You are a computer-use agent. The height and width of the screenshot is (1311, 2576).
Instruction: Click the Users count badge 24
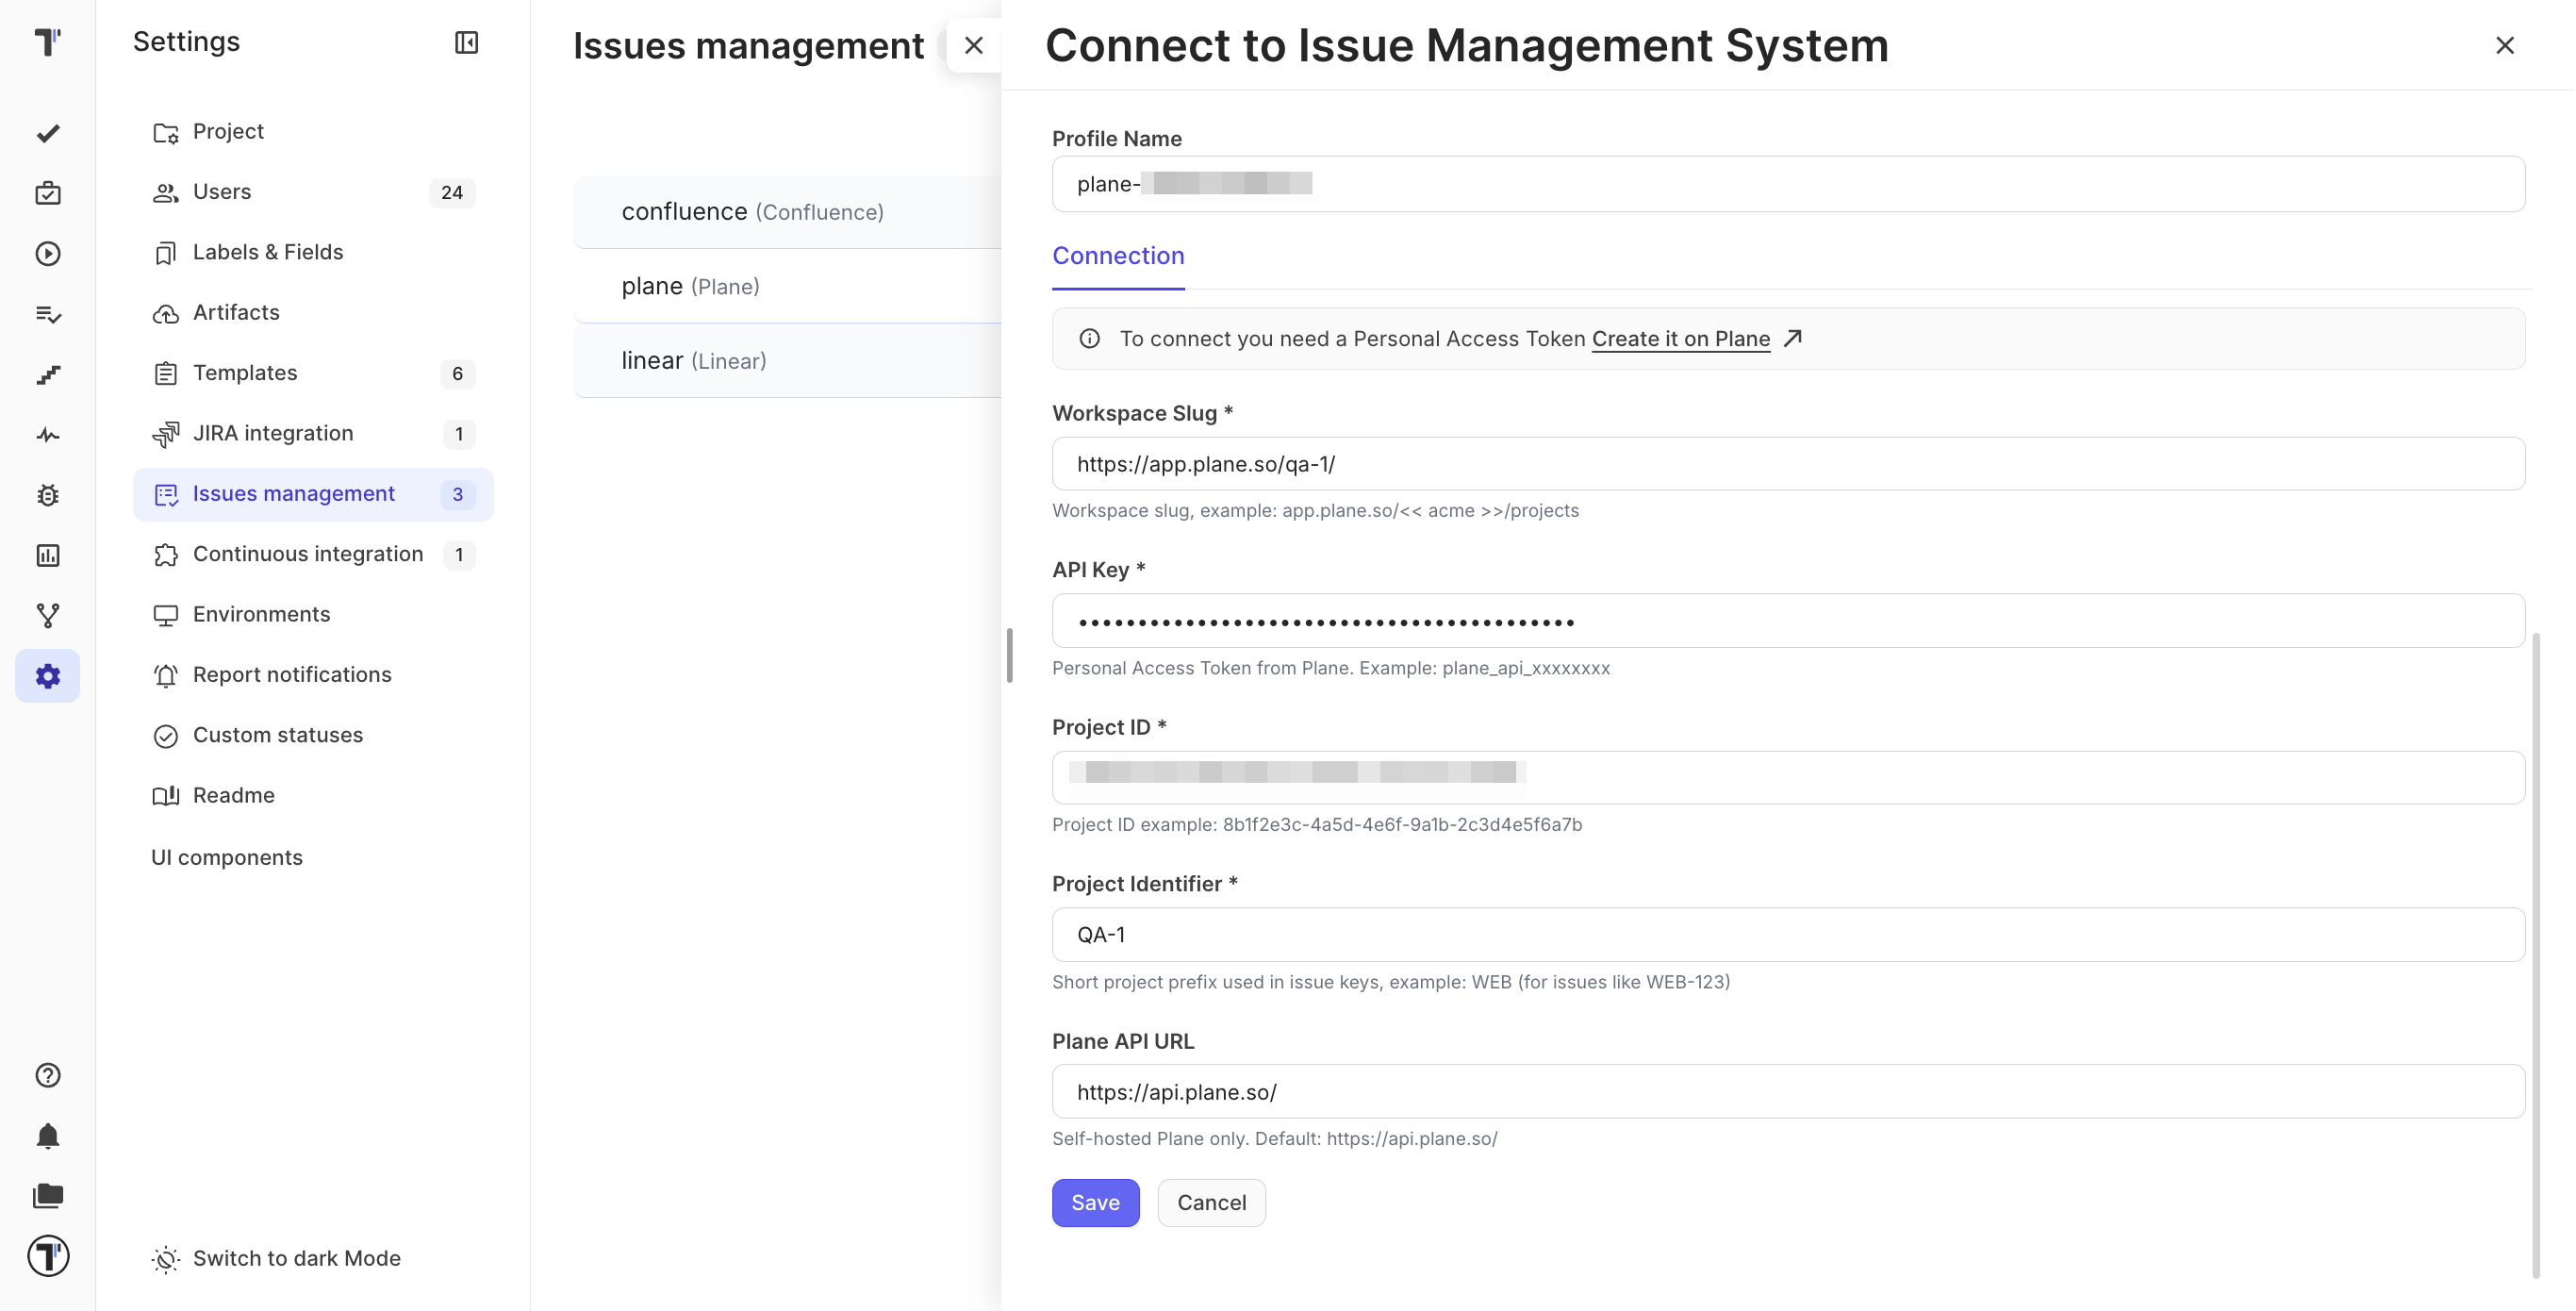point(452,192)
